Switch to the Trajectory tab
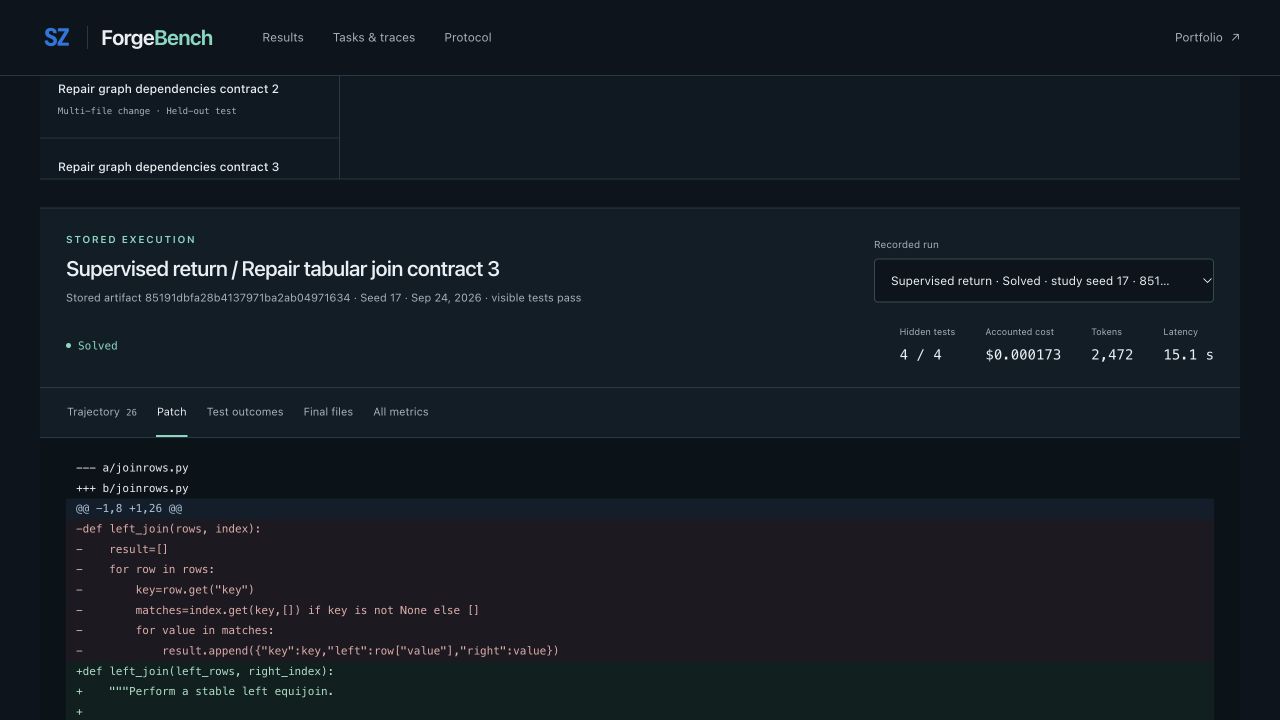1280x720 pixels. point(102,412)
